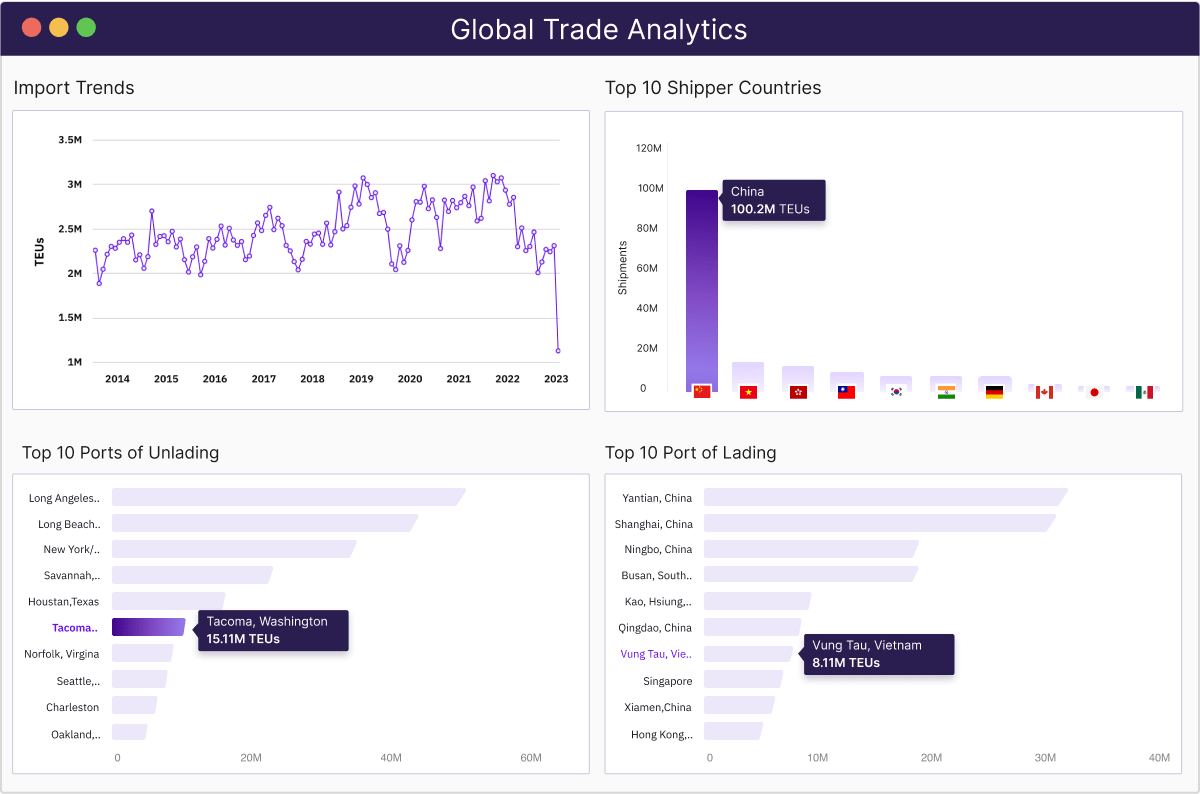
Task: Select the Vietnam flag icon
Action: [747, 391]
